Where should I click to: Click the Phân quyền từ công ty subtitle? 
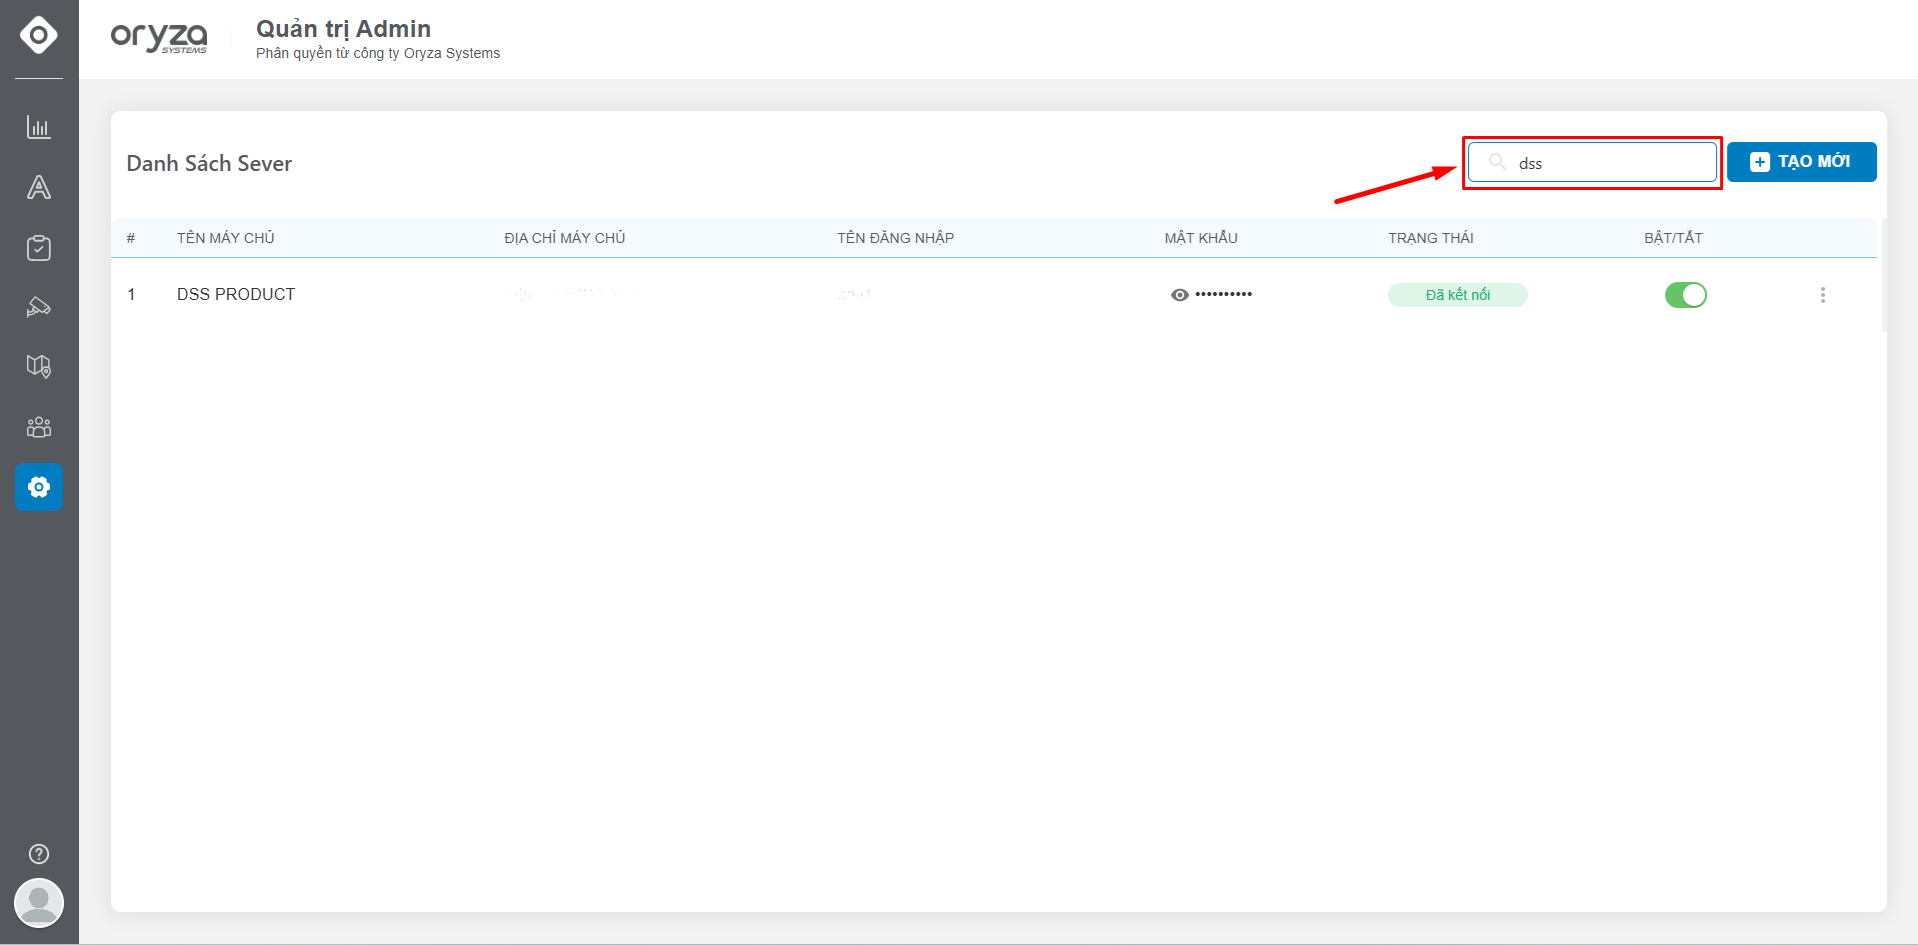[x=378, y=53]
